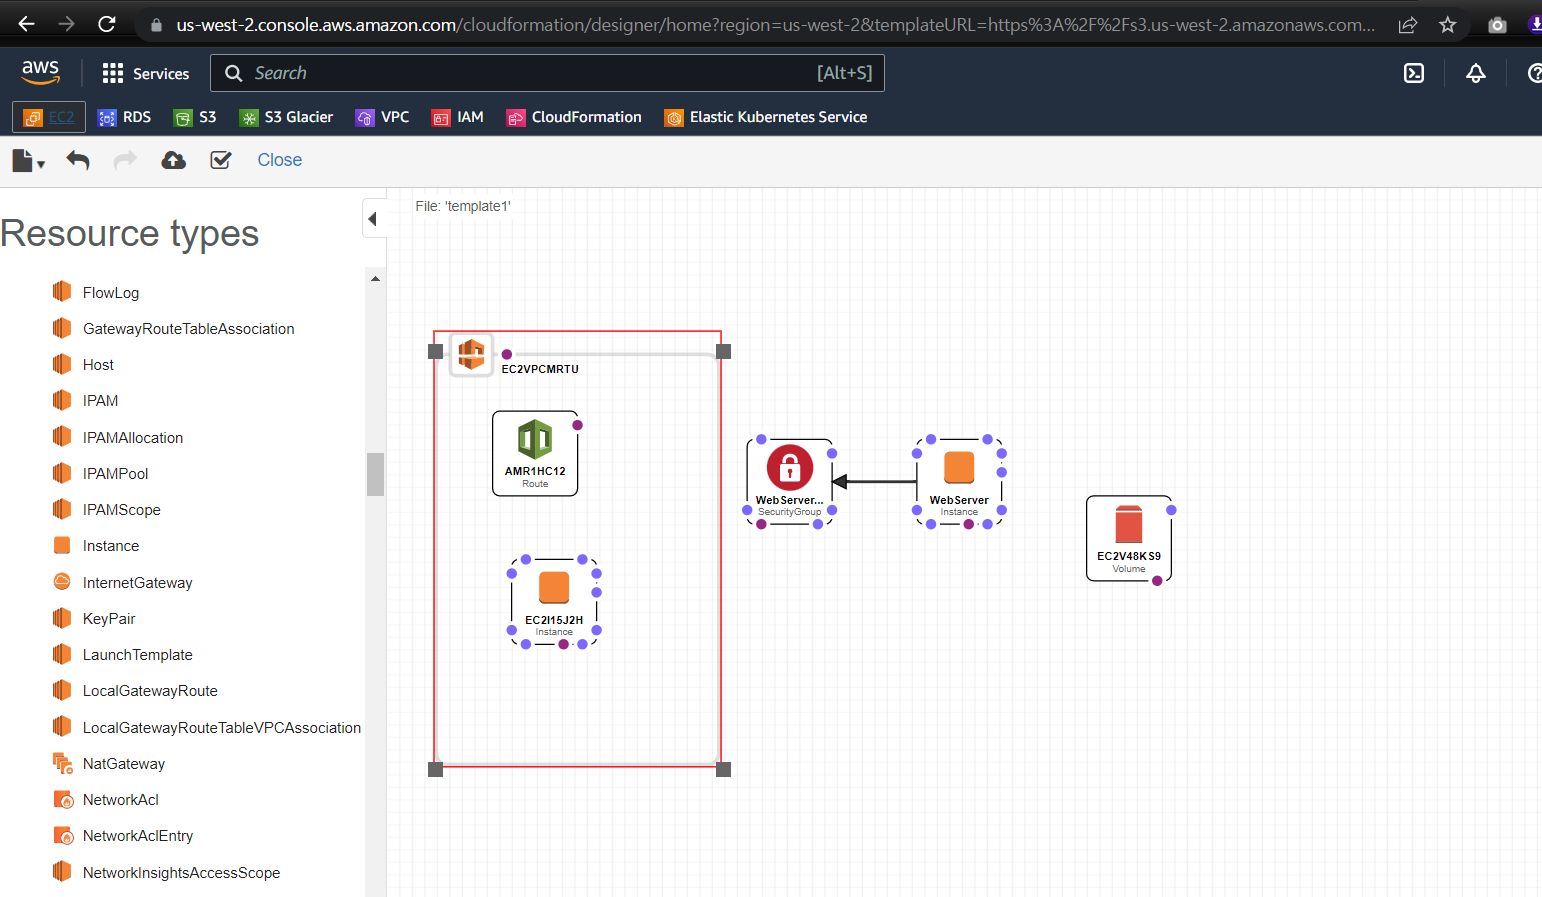This screenshot has height=897, width=1542.
Task: Collapse the Resource types panel arrow
Action: click(373, 218)
